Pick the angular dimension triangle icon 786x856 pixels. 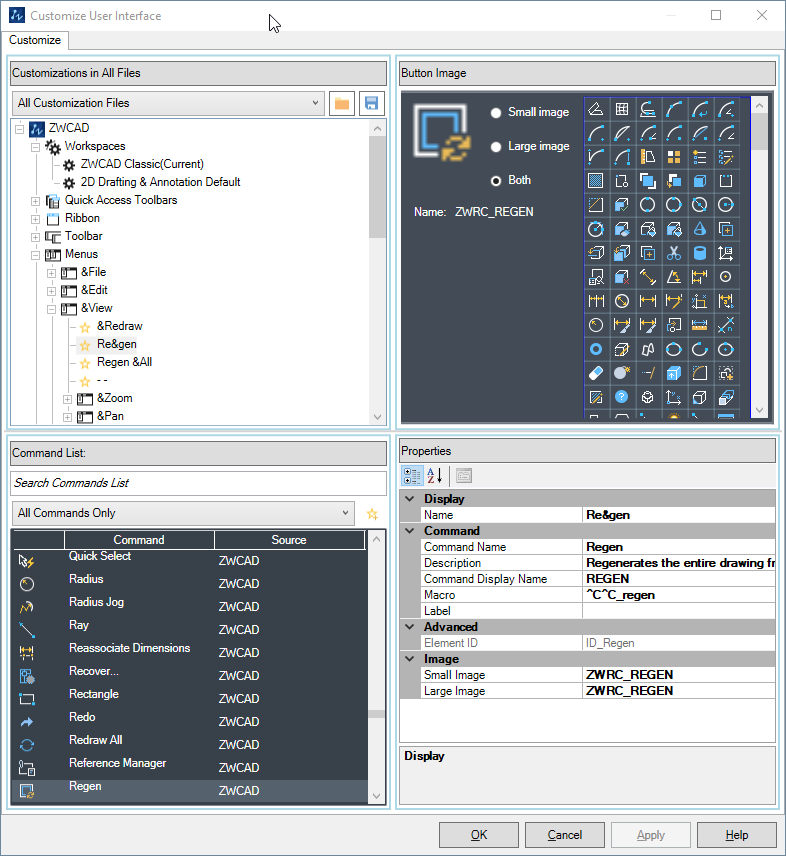click(x=674, y=277)
